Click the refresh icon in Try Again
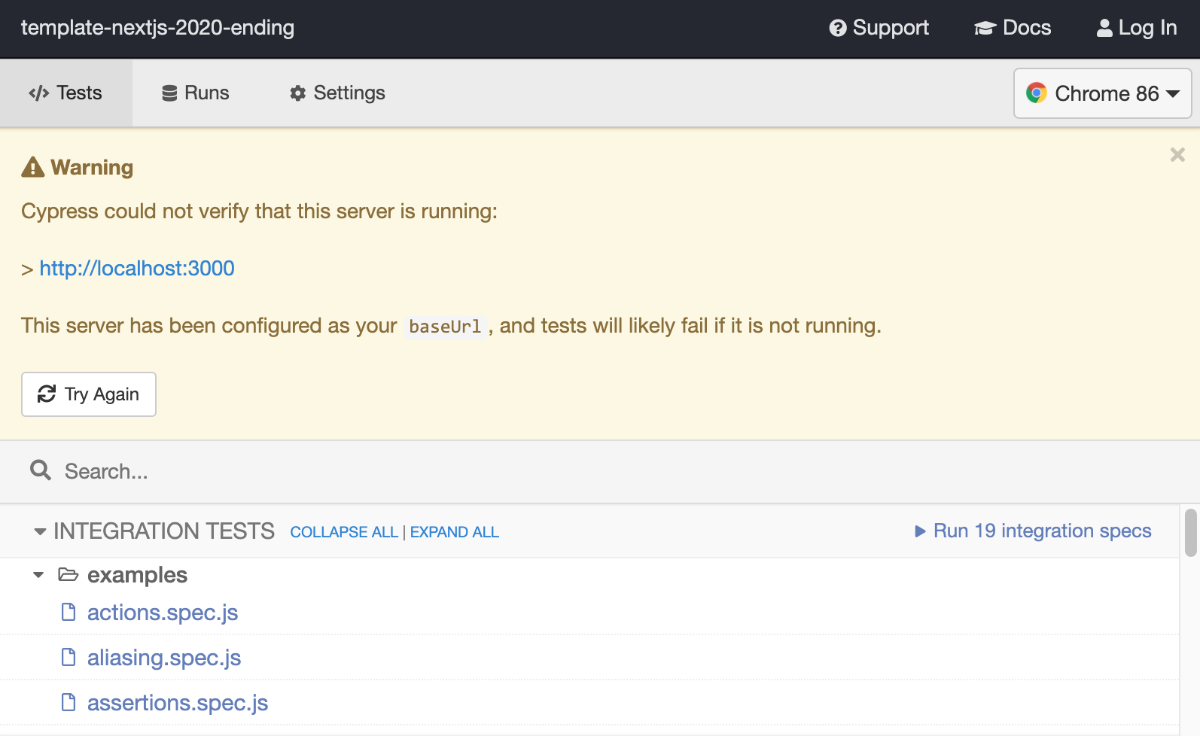 [47, 394]
